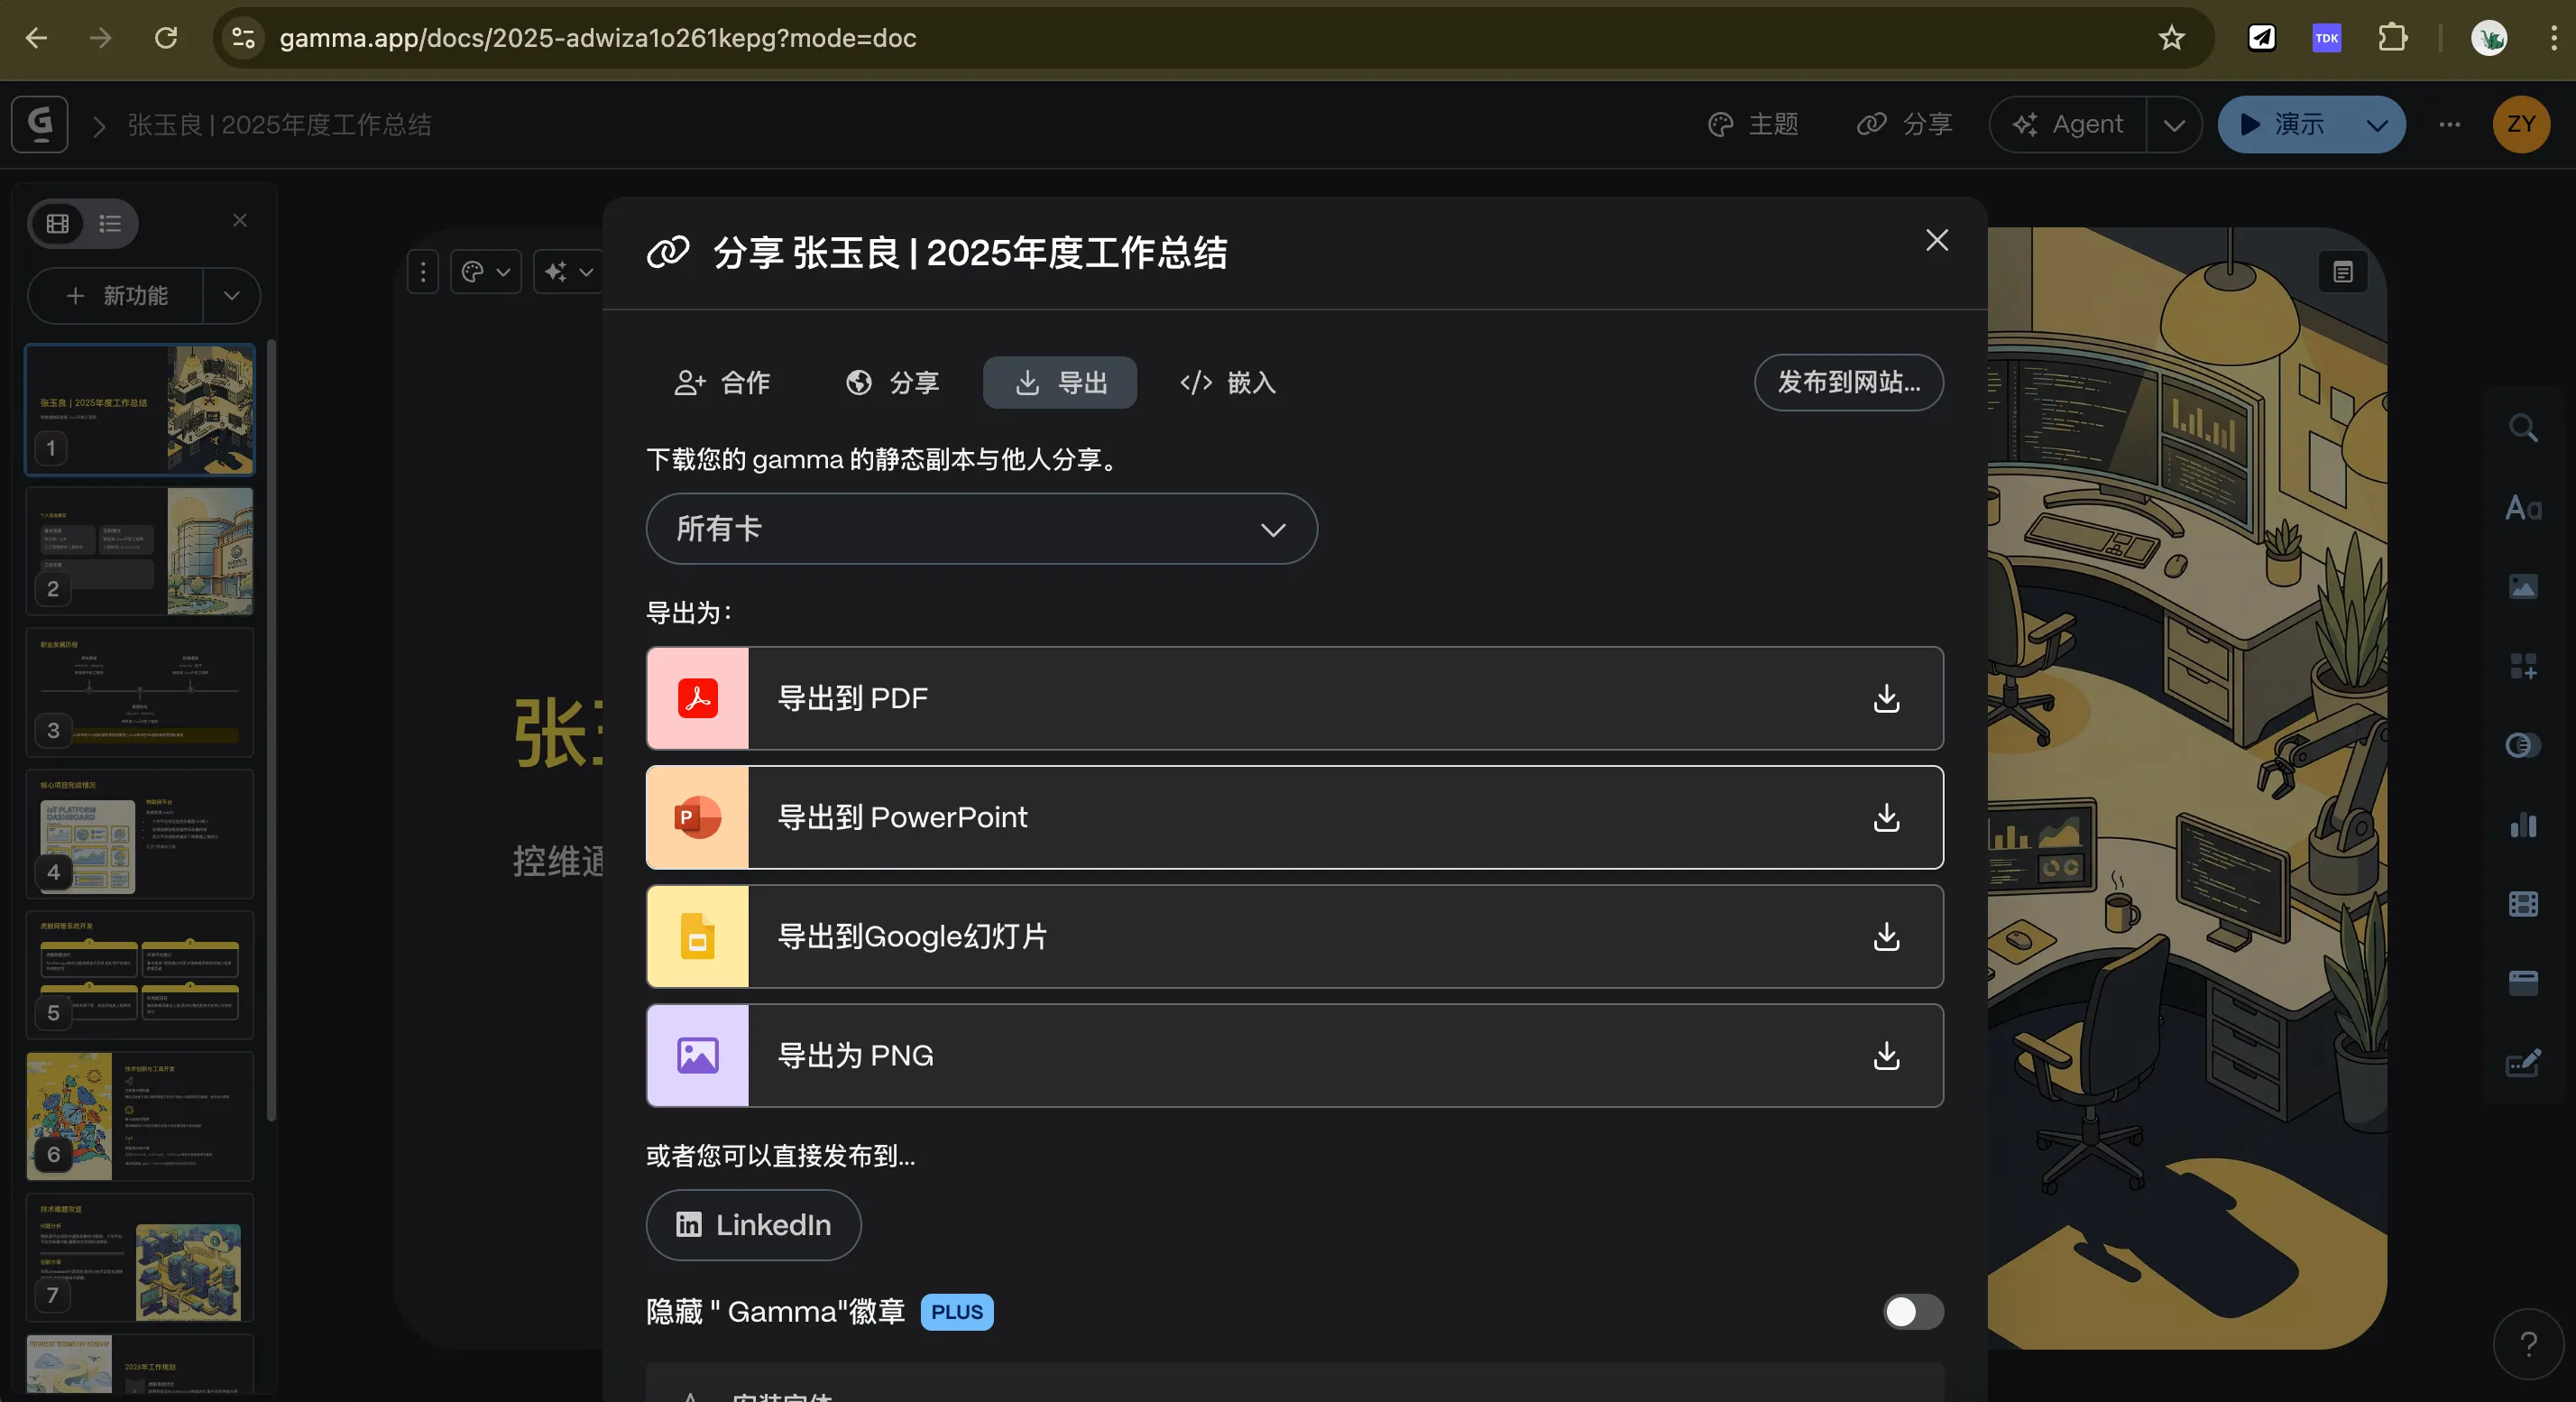Close the share dialog
The width and height of the screenshot is (2576, 1402).
(x=1937, y=240)
